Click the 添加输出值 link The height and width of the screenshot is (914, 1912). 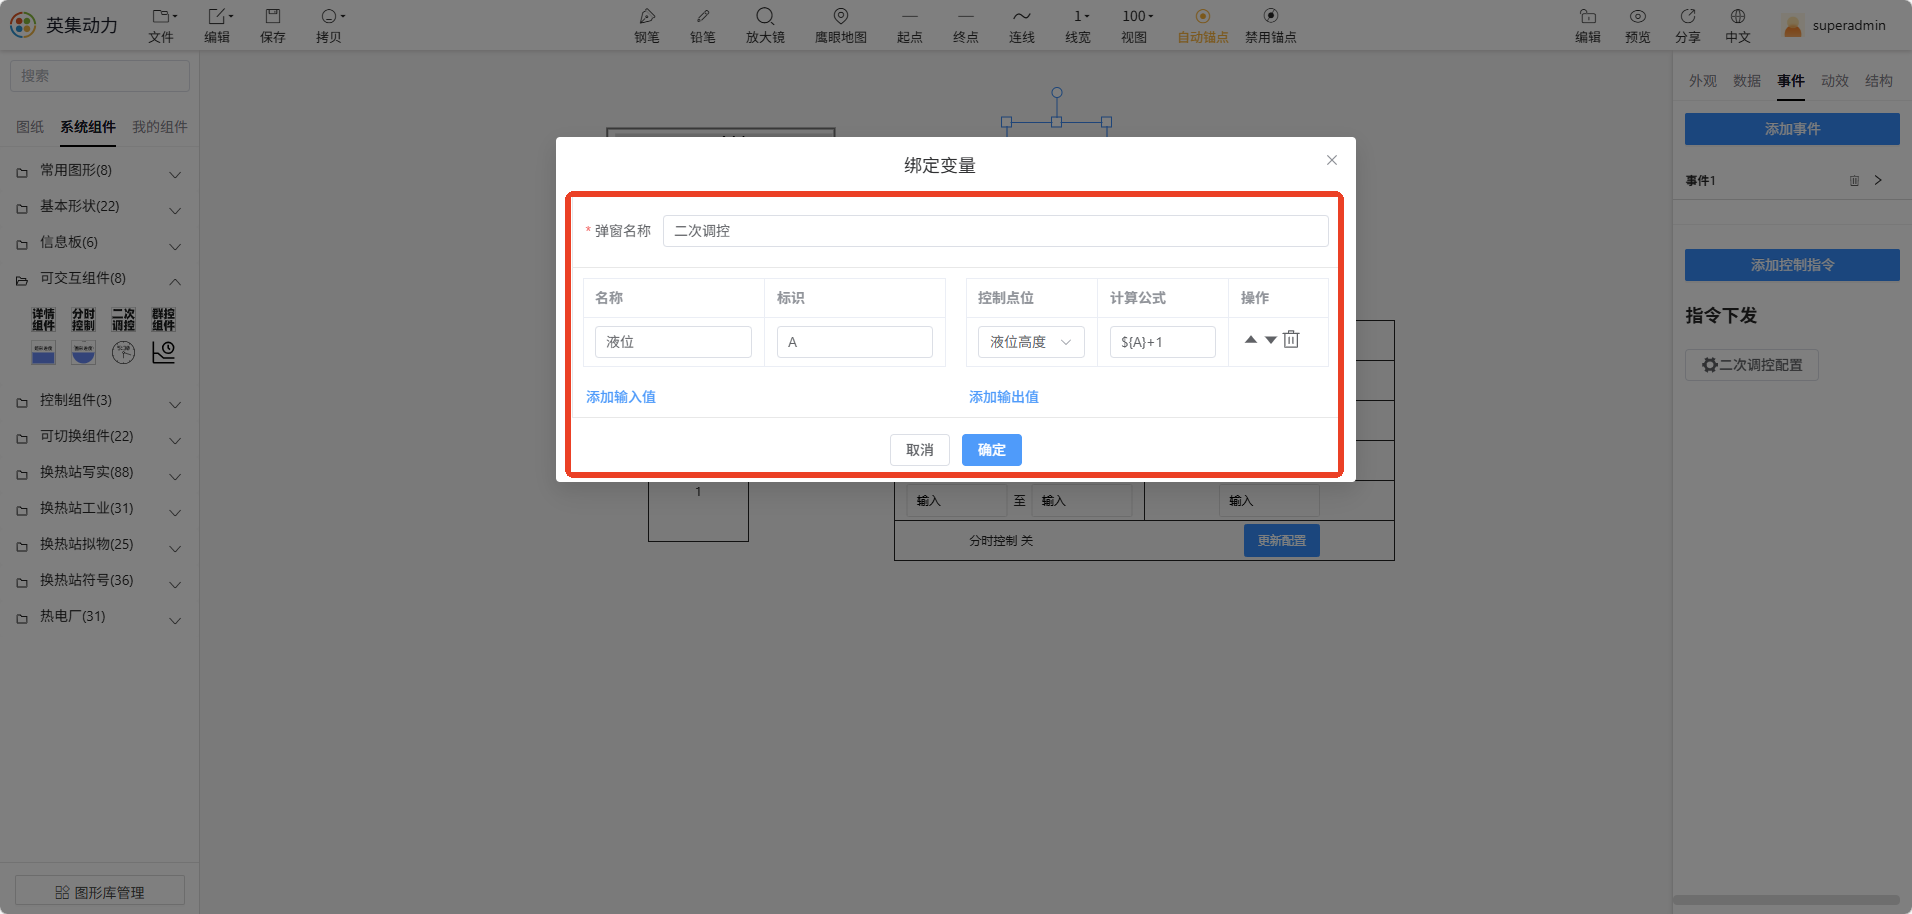1004,397
